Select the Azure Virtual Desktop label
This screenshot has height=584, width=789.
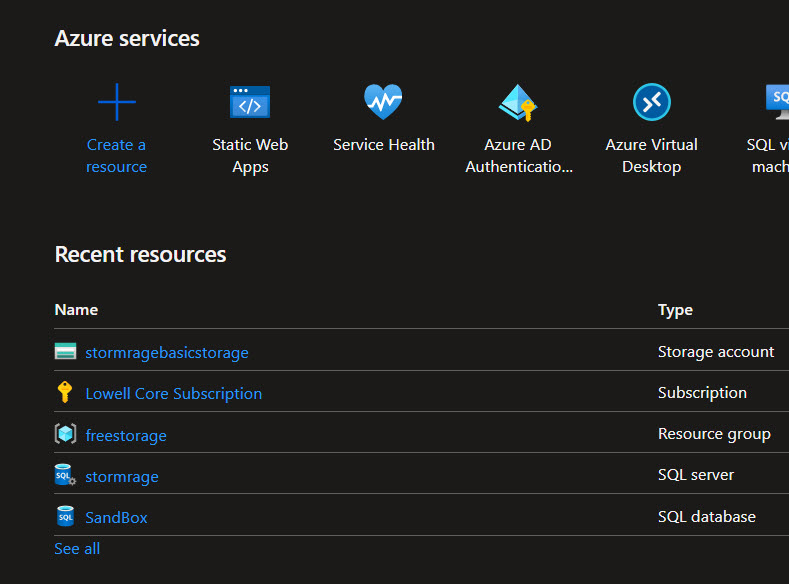pyautogui.click(x=652, y=155)
